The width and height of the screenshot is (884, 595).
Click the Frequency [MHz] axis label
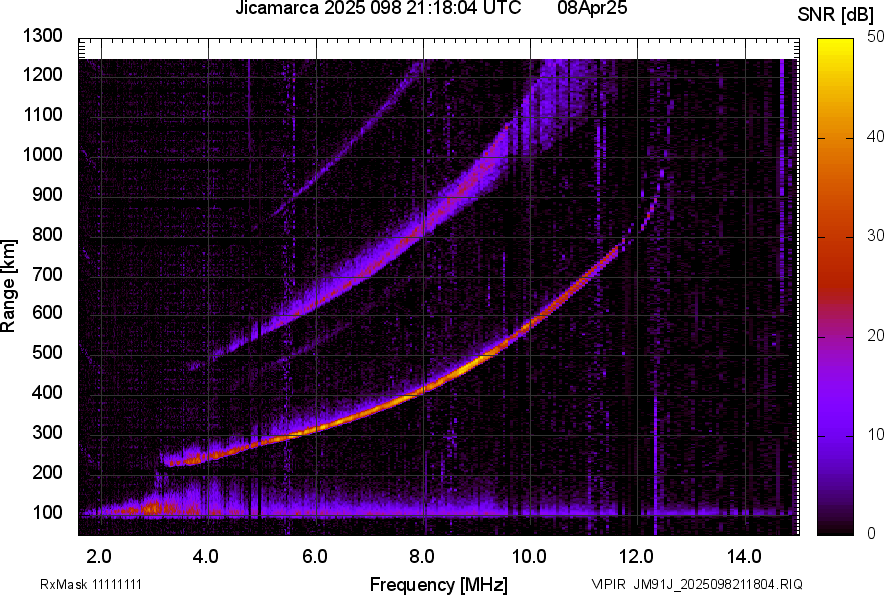[439, 584]
